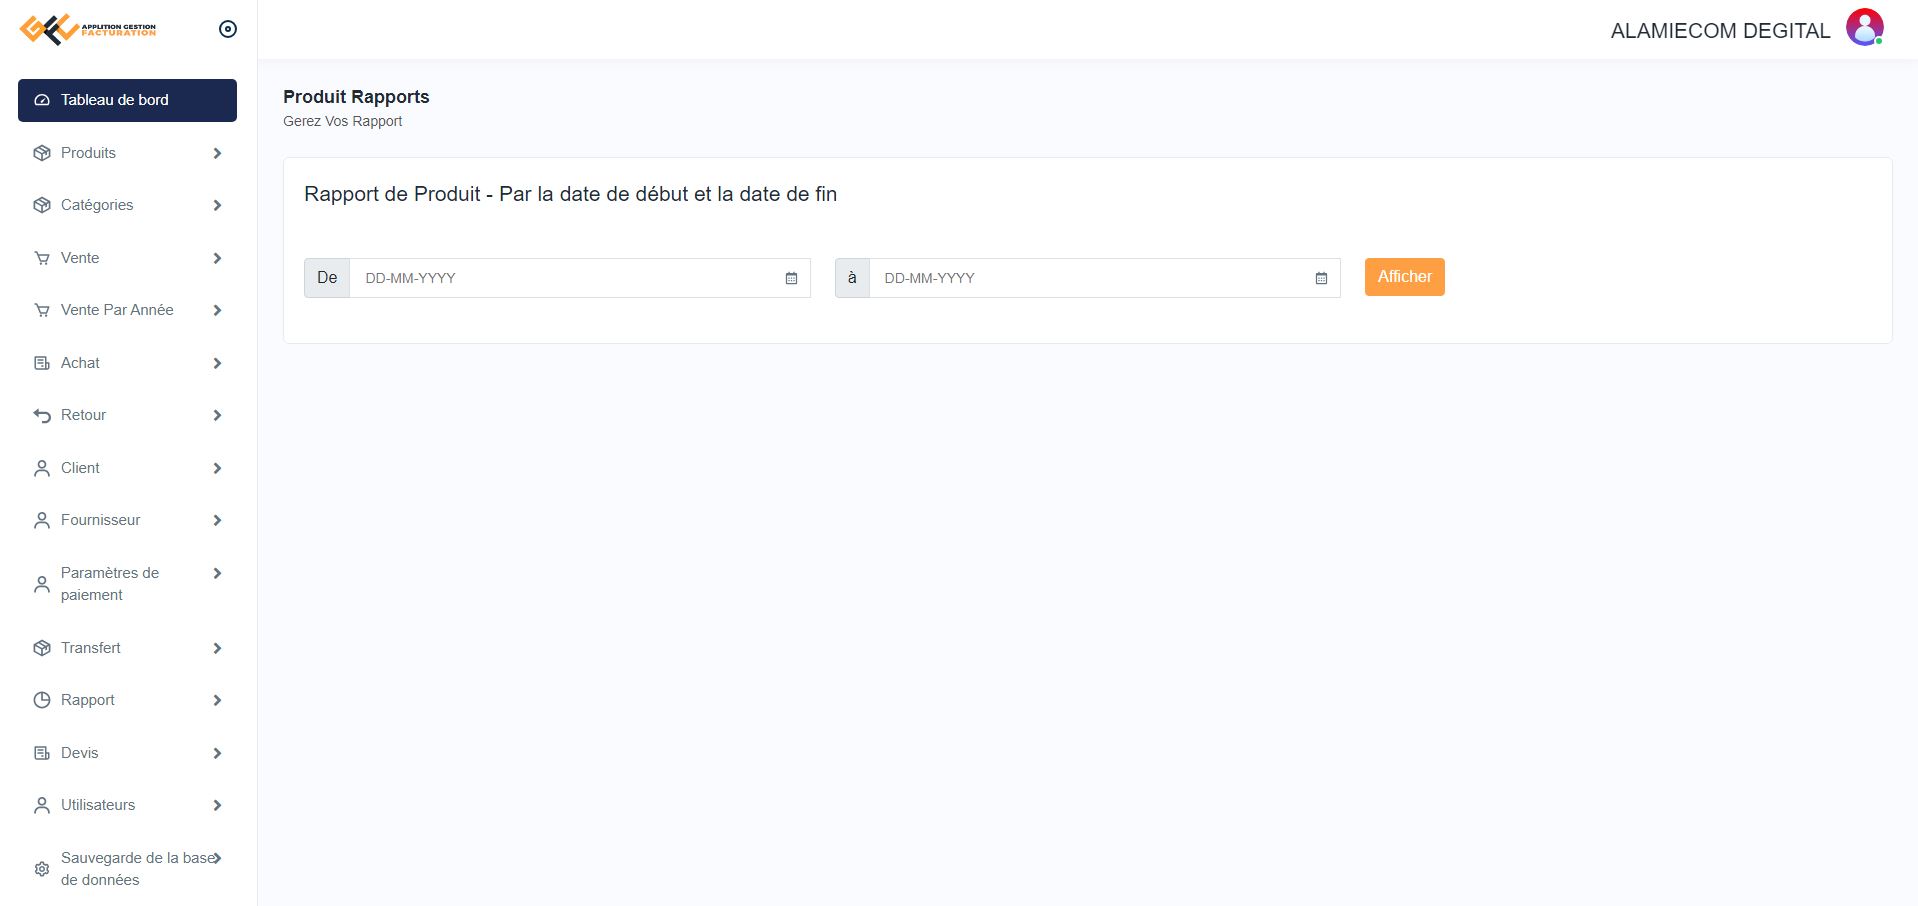Viewport: 1918px width, 906px height.
Task: Open the Vente Par Année menu
Action: pyautogui.click(x=117, y=310)
